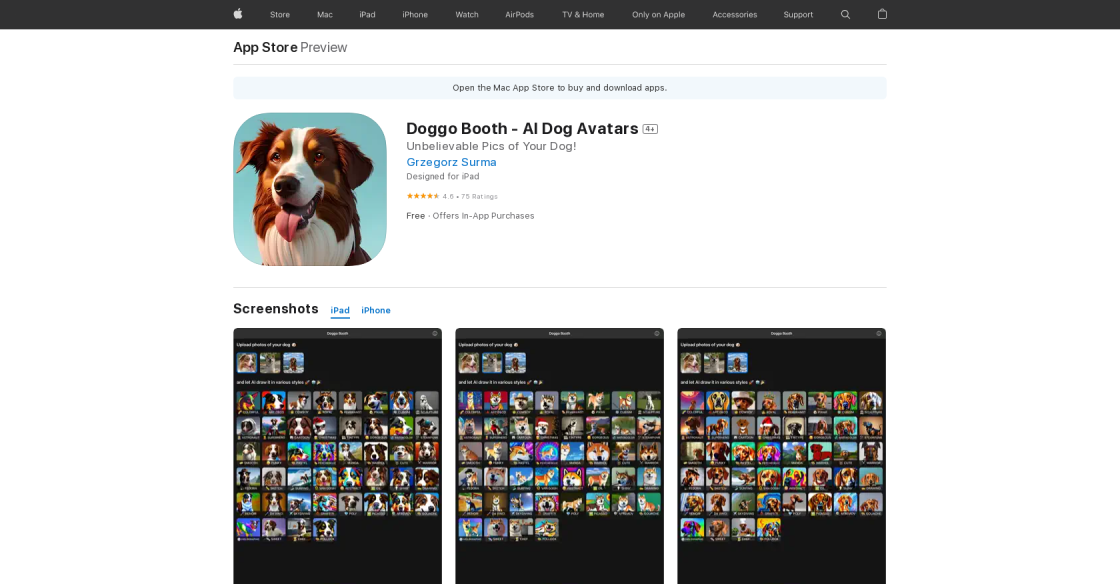Open Grzegorz Surma developer link
This screenshot has height=584, width=1120.
pos(451,162)
